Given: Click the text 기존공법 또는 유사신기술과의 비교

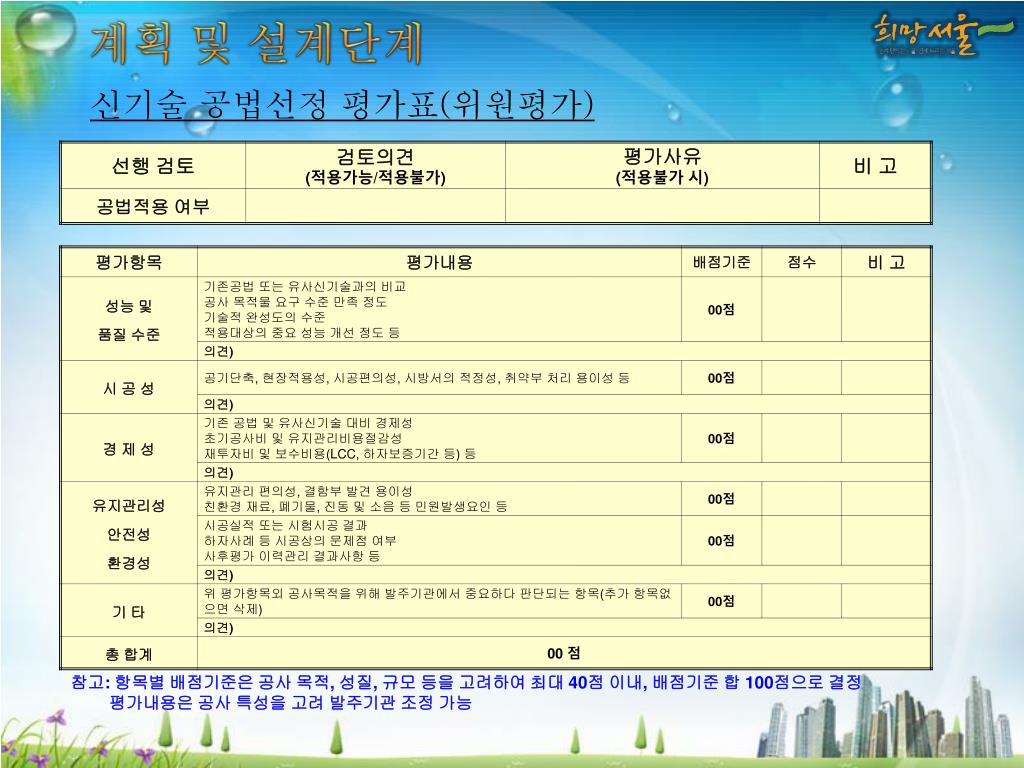Looking at the screenshot, I should pos(305,286).
